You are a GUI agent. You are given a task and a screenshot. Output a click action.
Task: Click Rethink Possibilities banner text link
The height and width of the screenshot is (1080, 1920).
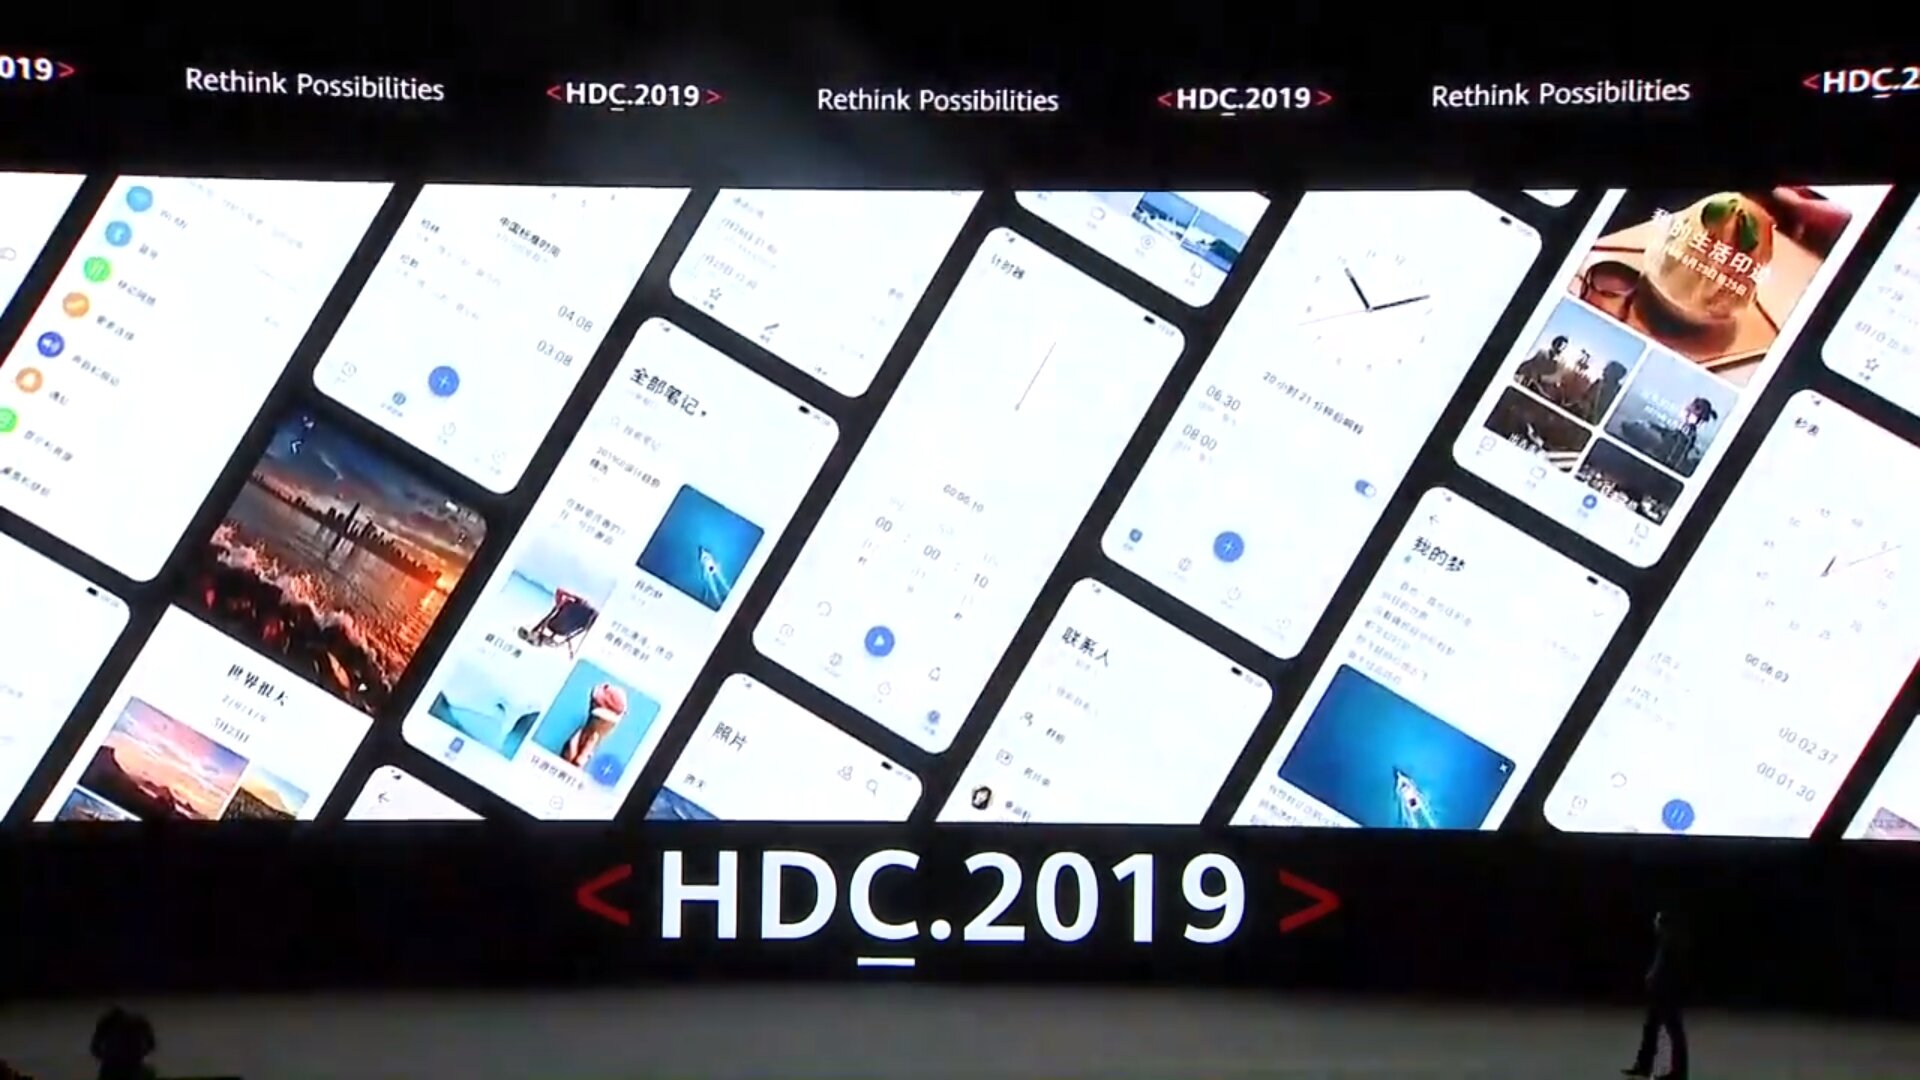(315, 84)
